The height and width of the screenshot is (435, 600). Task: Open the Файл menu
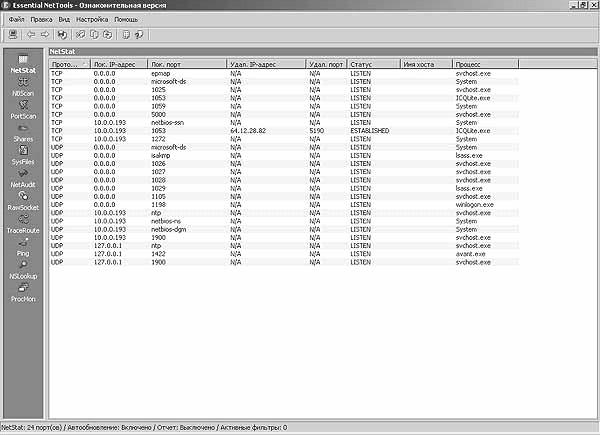pos(16,19)
